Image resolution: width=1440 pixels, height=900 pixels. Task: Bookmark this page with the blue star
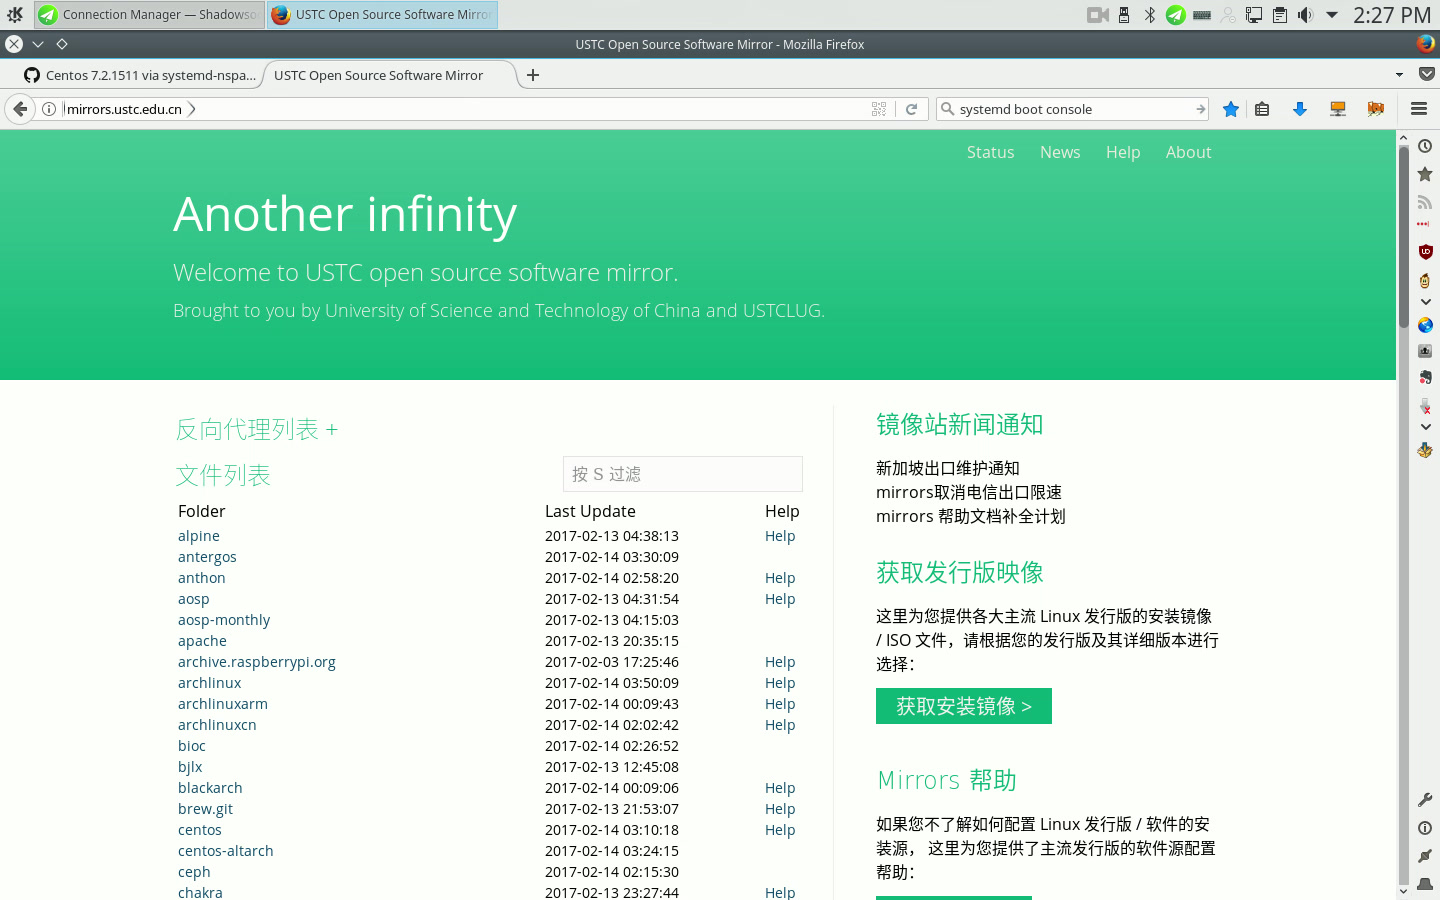pyautogui.click(x=1231, y=109)
